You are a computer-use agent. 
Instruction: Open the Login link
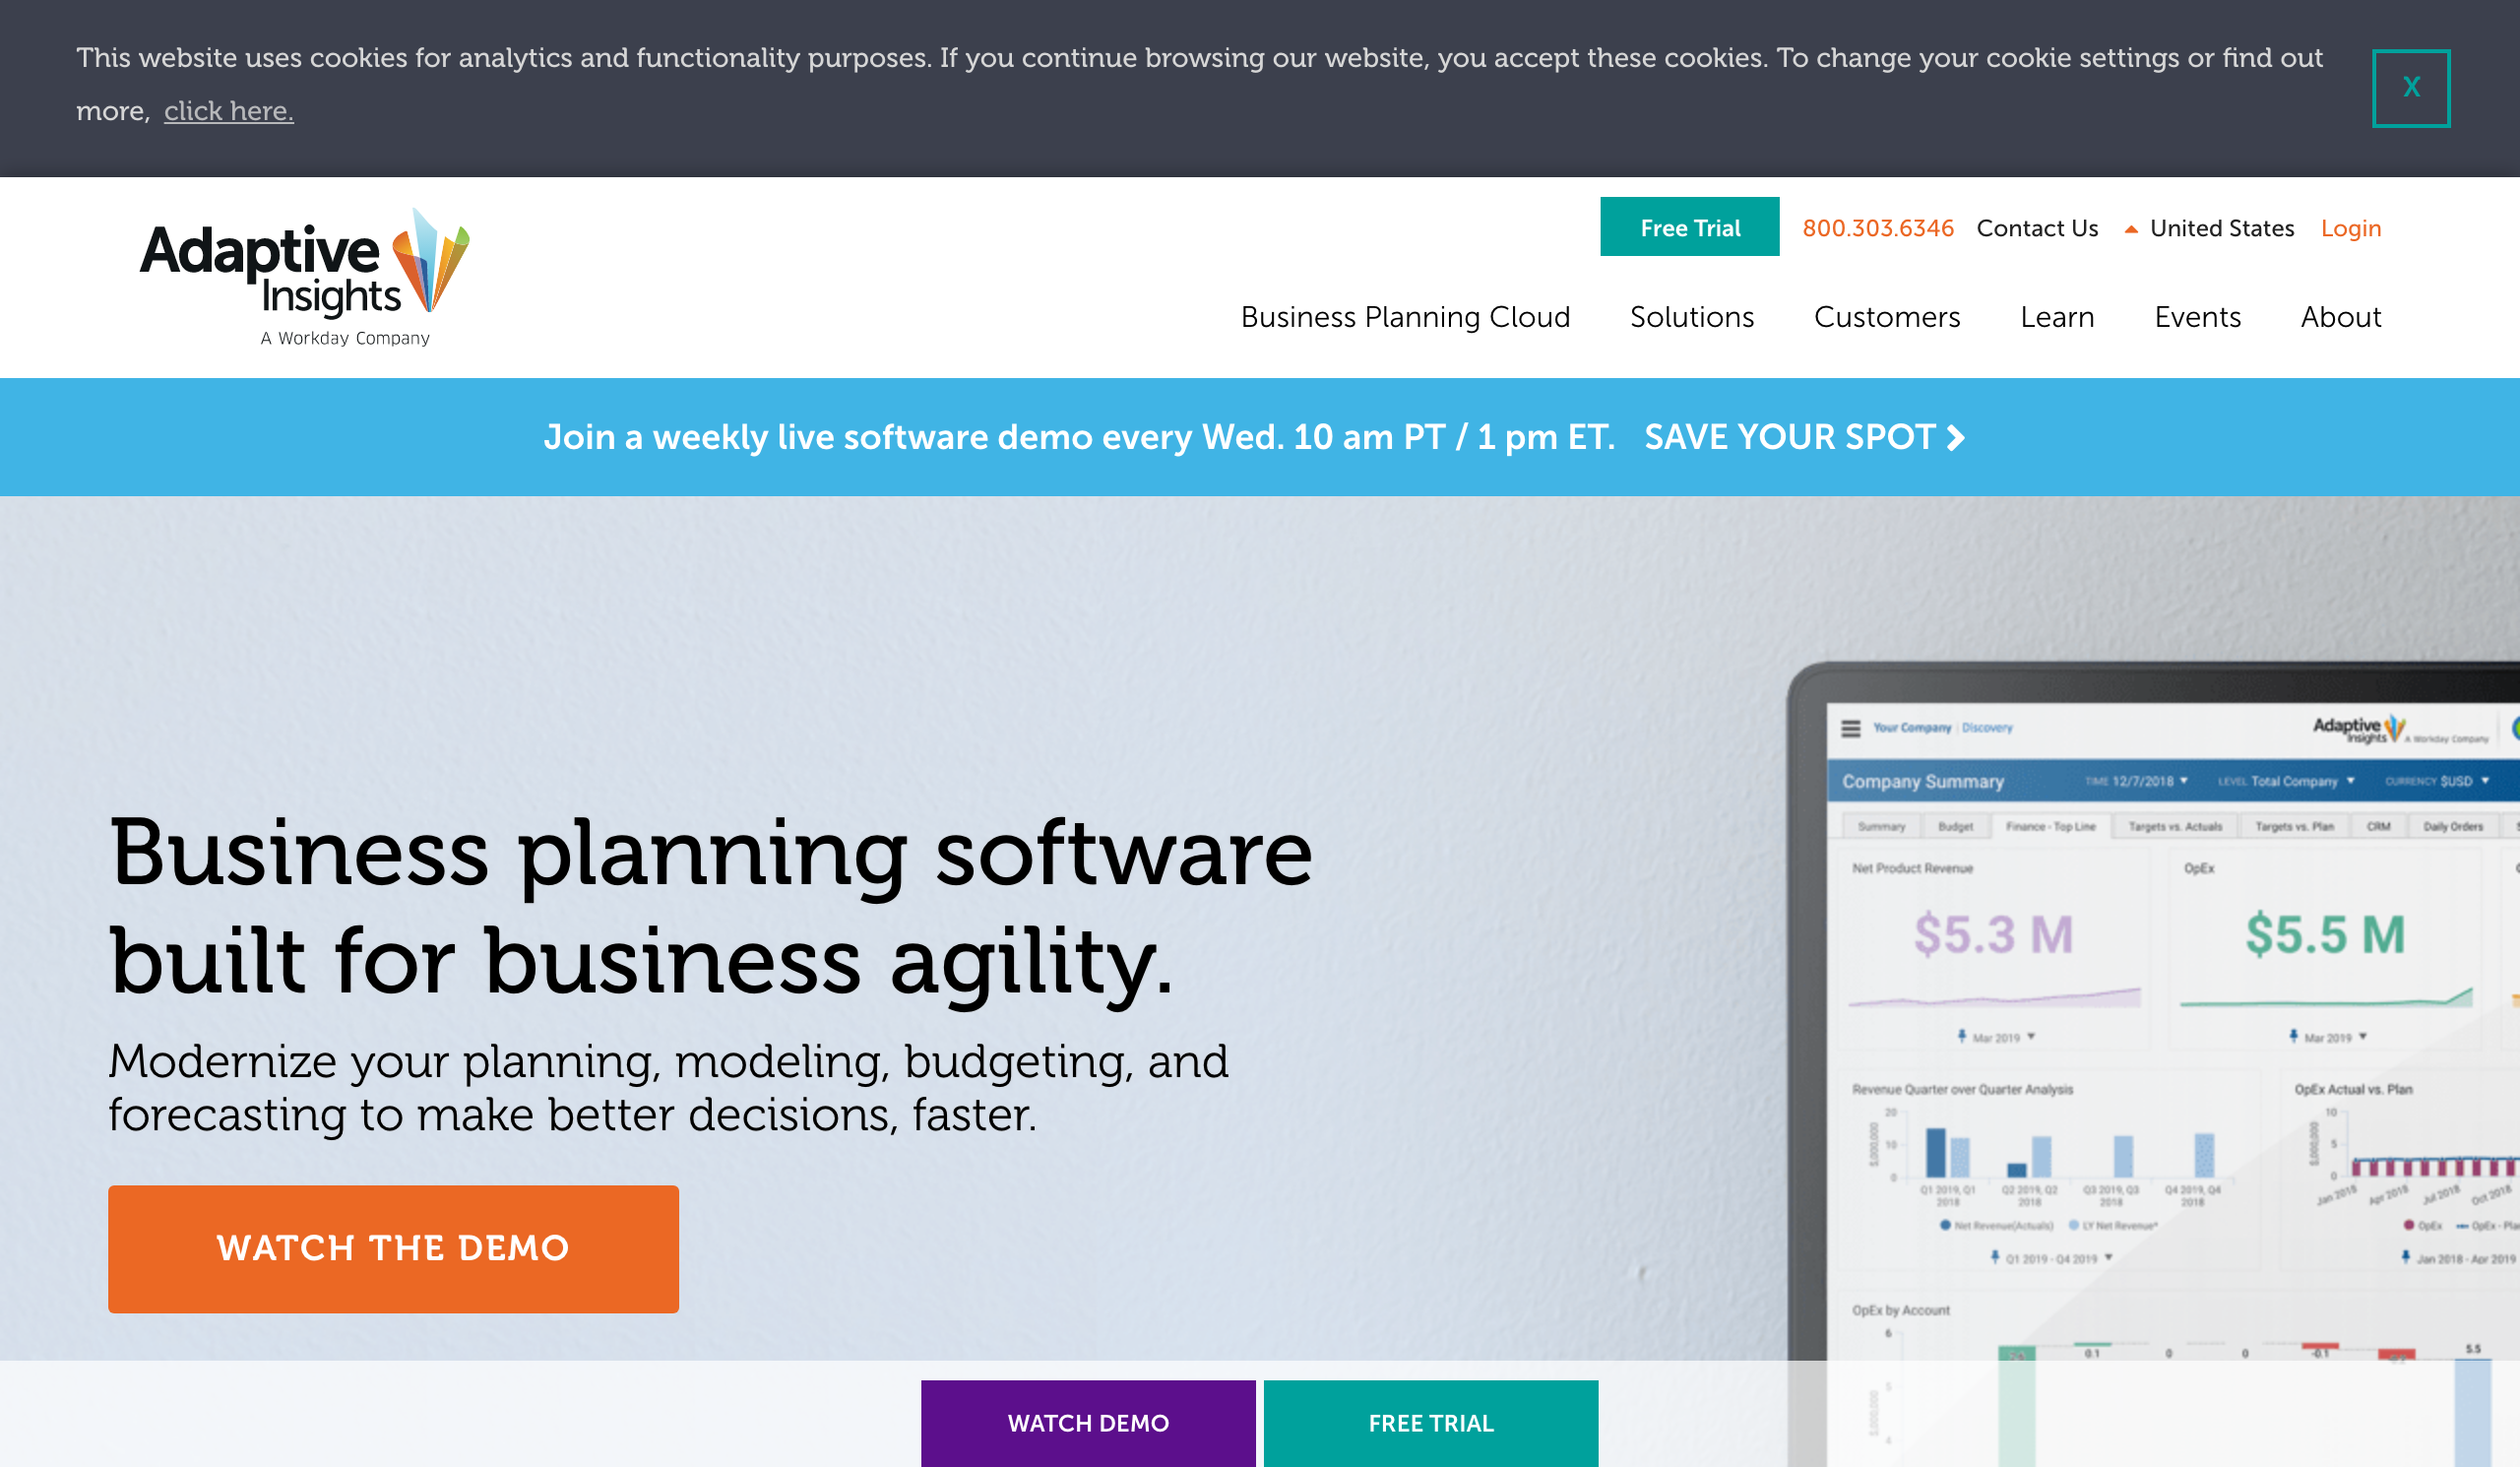[x=2350, y=228]
